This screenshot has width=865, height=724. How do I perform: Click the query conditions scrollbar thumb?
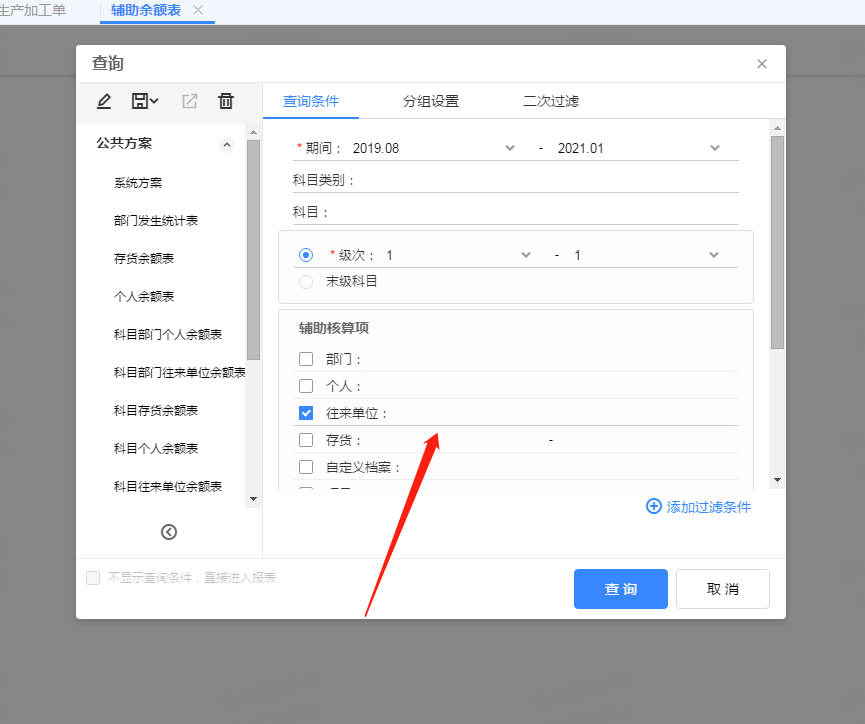(777, 242)
